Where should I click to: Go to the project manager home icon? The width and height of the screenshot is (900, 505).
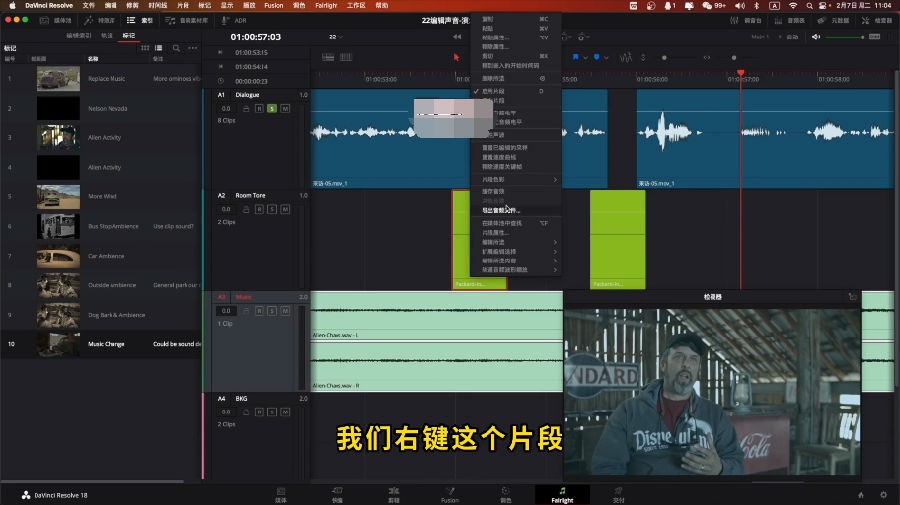pyautogui.click(x=860, y=495)
